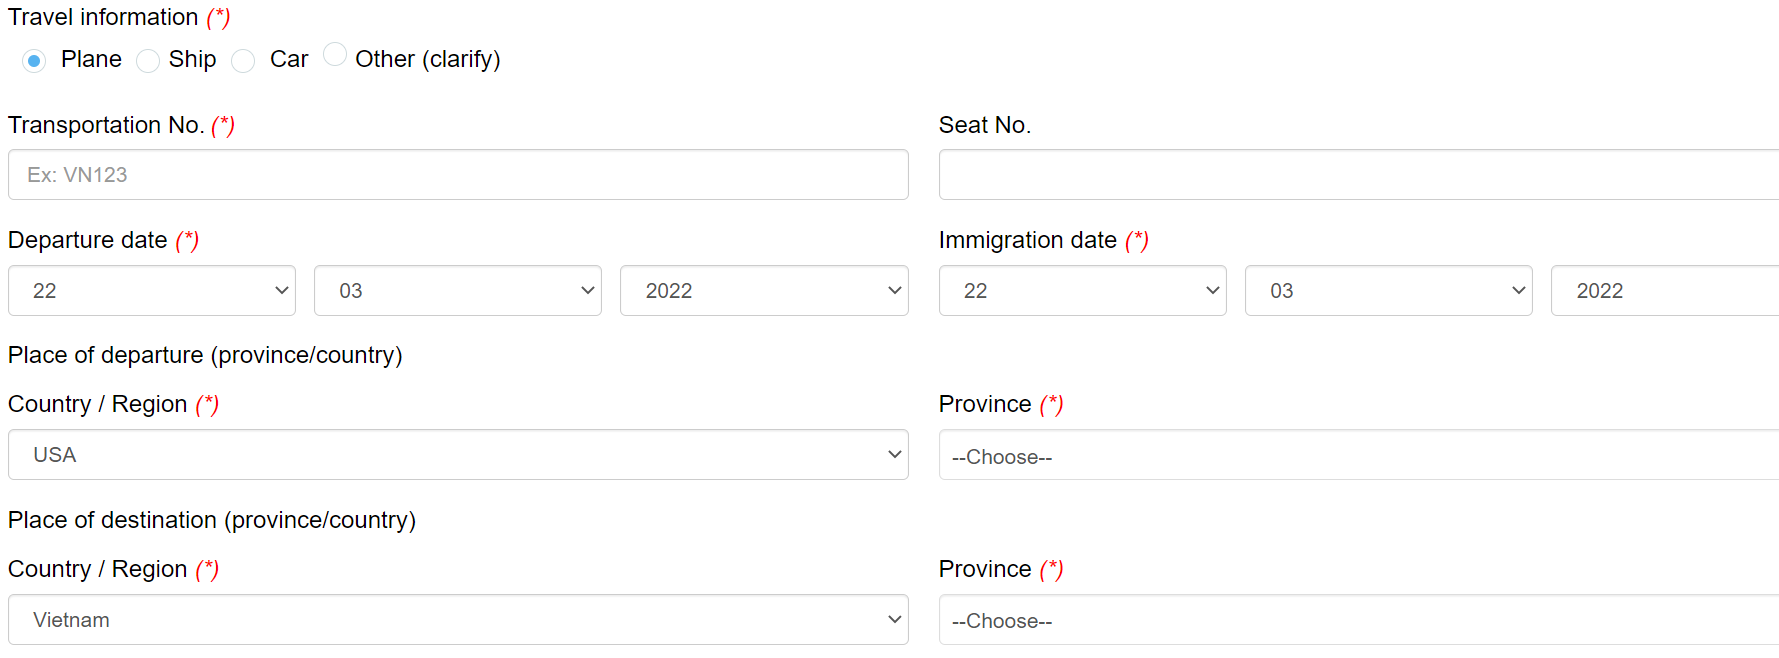Screen dimensions: 1779x658
Task: Open the immigration date day dropdown
Action: [1082, 291]
